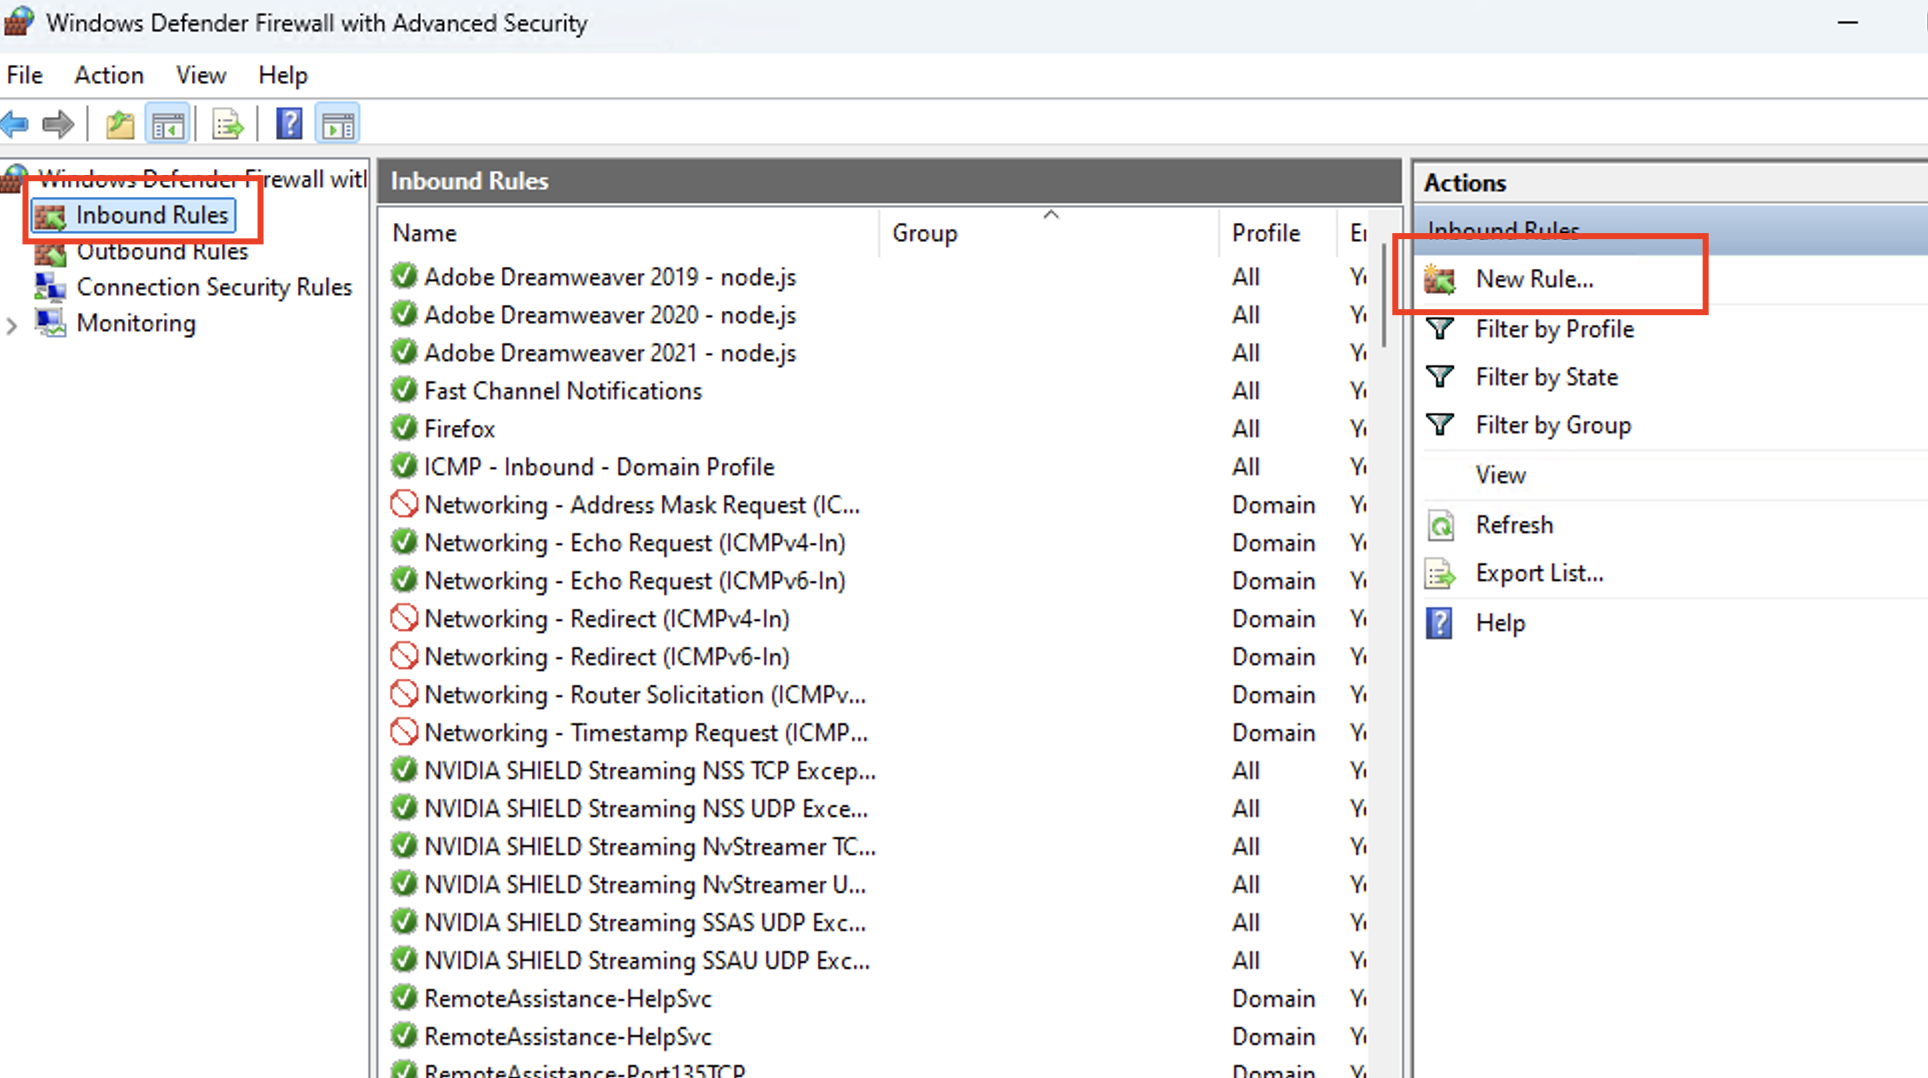Open the Filter by State submenu
Screen dimensions: 1928x1078
(1546, 377)
